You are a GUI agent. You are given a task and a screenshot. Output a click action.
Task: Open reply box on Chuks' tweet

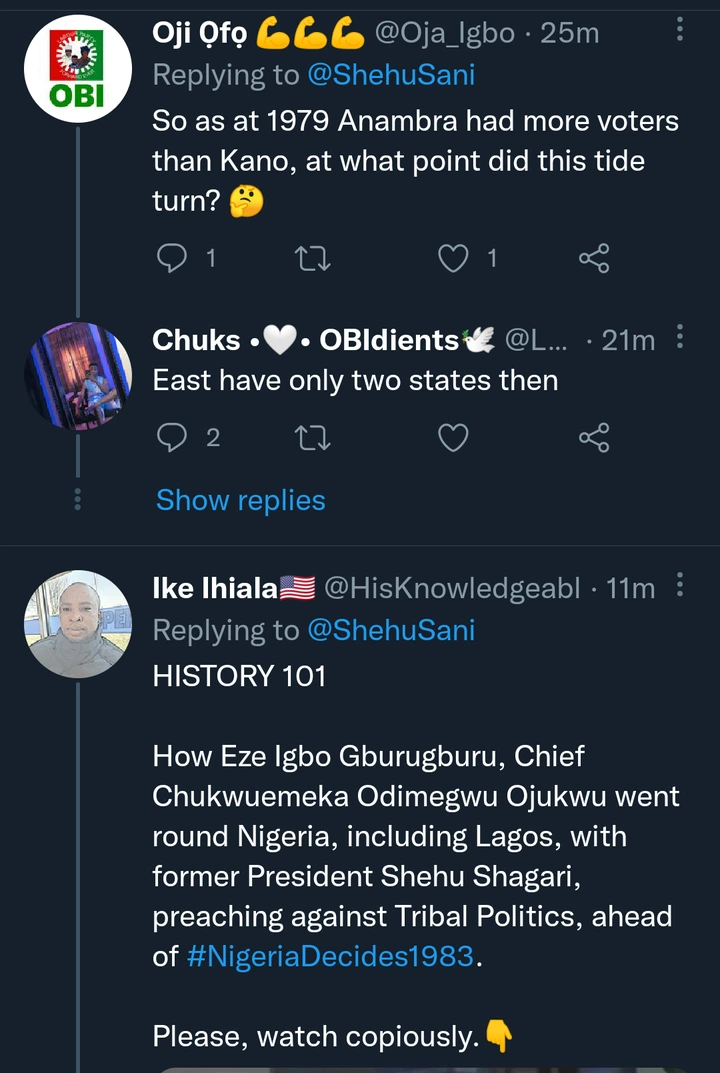point(171,437)
